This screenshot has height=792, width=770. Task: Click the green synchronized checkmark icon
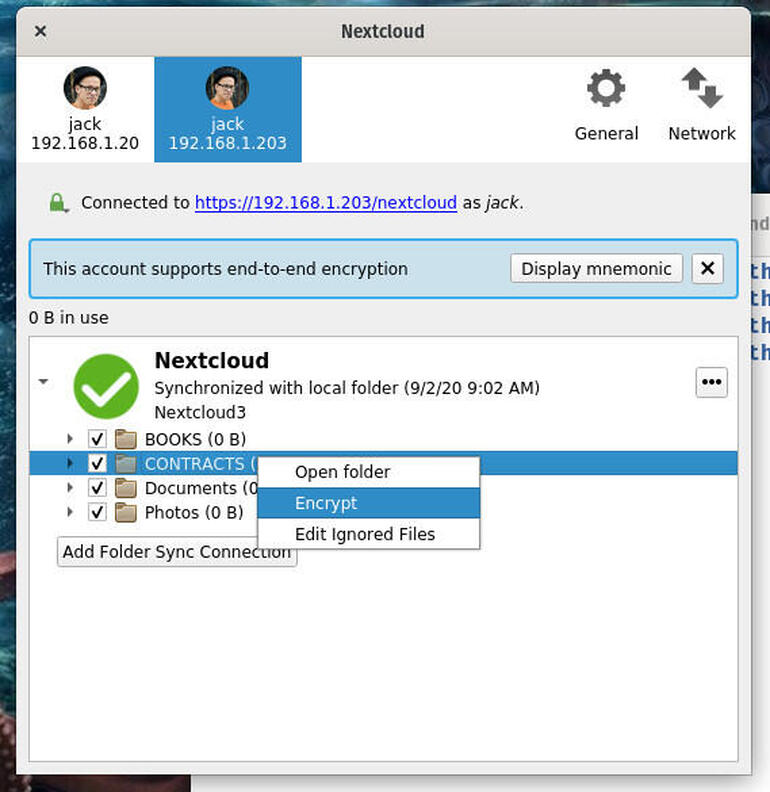pyautogui.click(x=106, y=386)
